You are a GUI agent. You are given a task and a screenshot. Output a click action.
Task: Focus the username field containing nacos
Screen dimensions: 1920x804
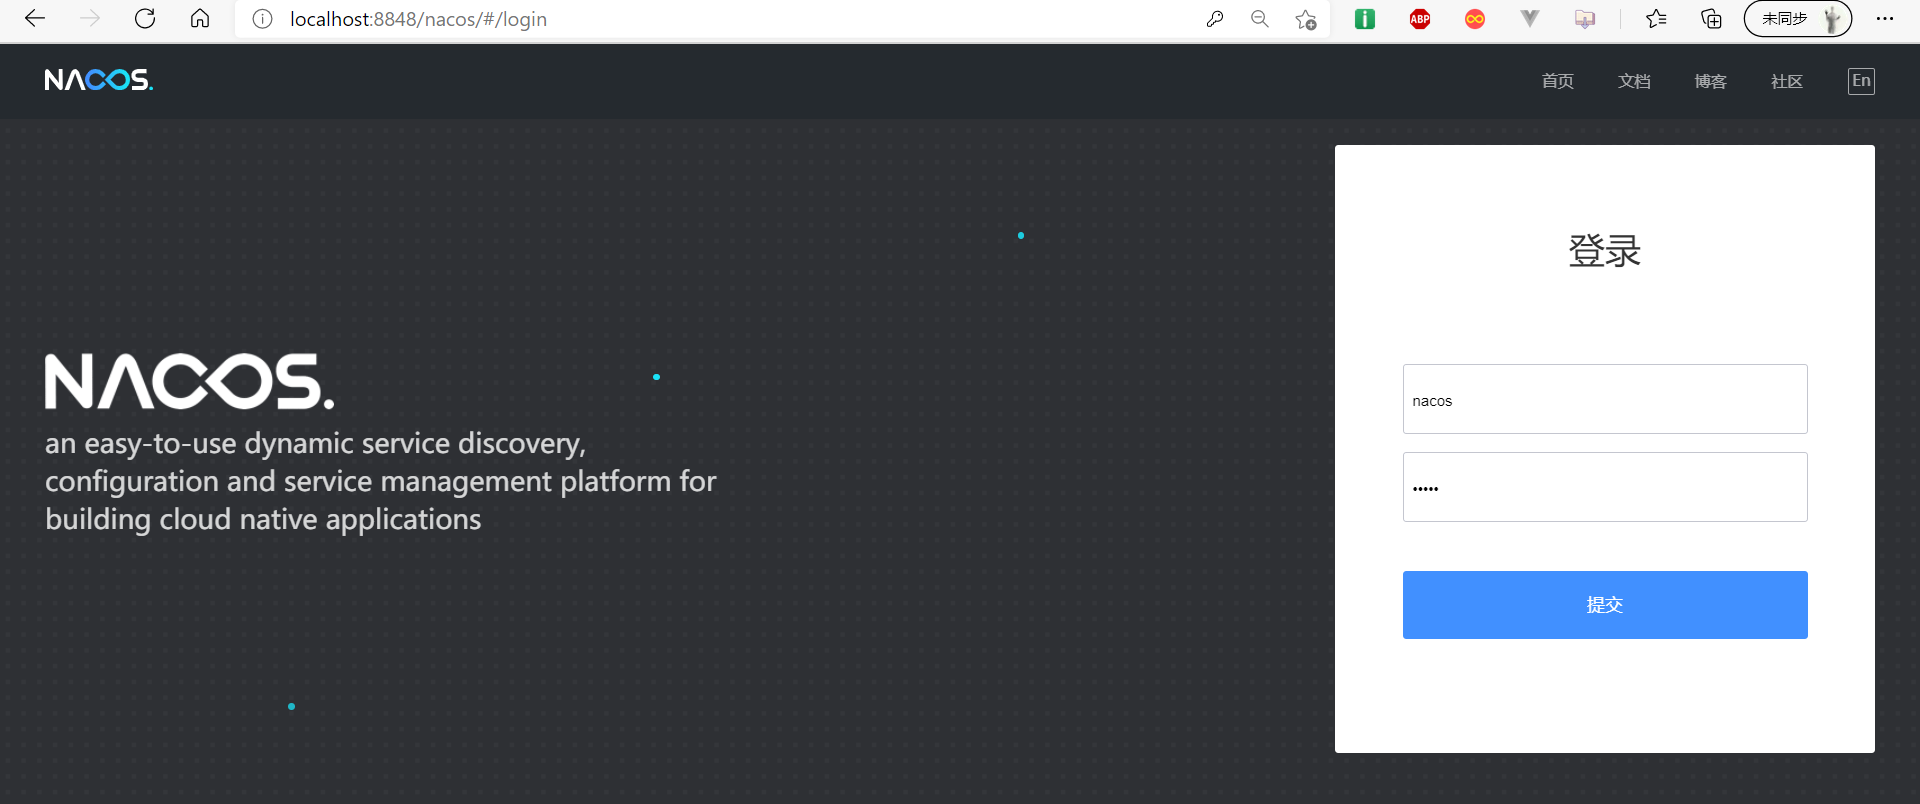1605,399
